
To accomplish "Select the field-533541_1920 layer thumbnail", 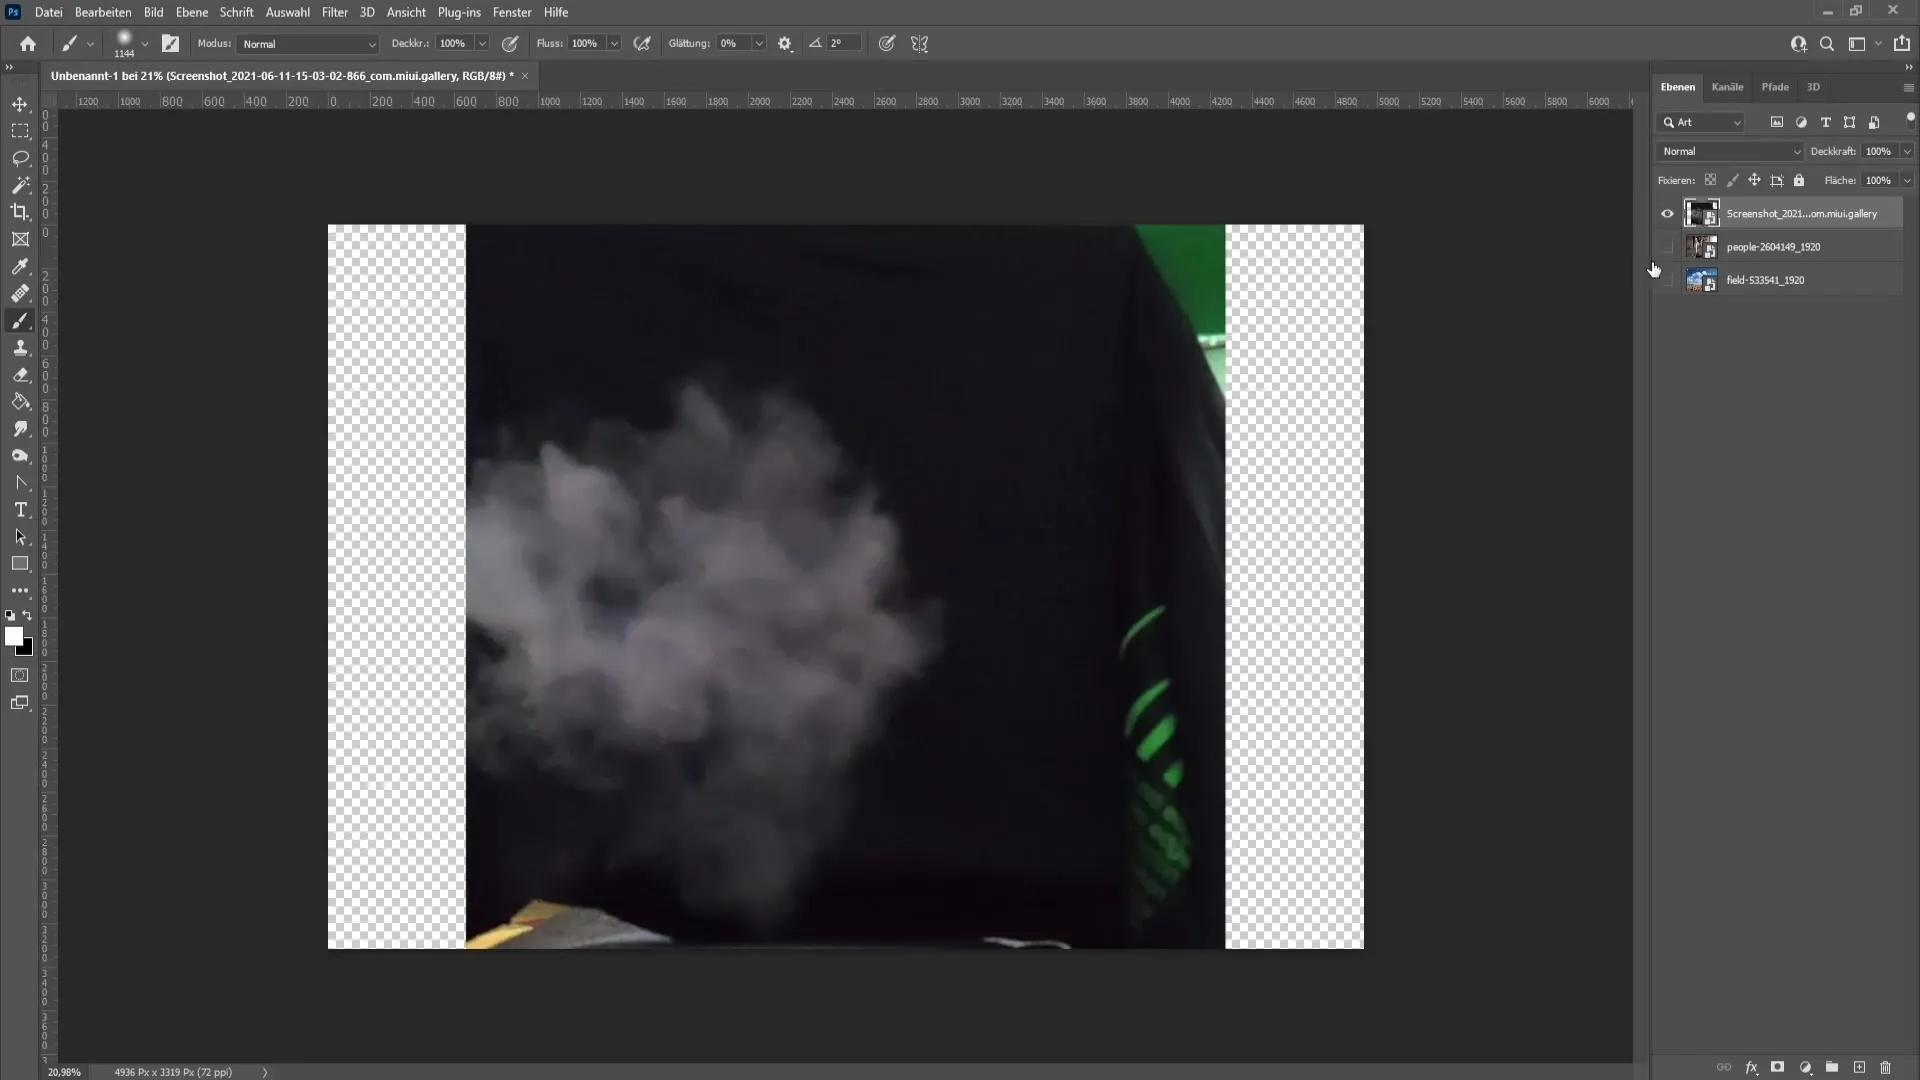I will point(1698,278).
